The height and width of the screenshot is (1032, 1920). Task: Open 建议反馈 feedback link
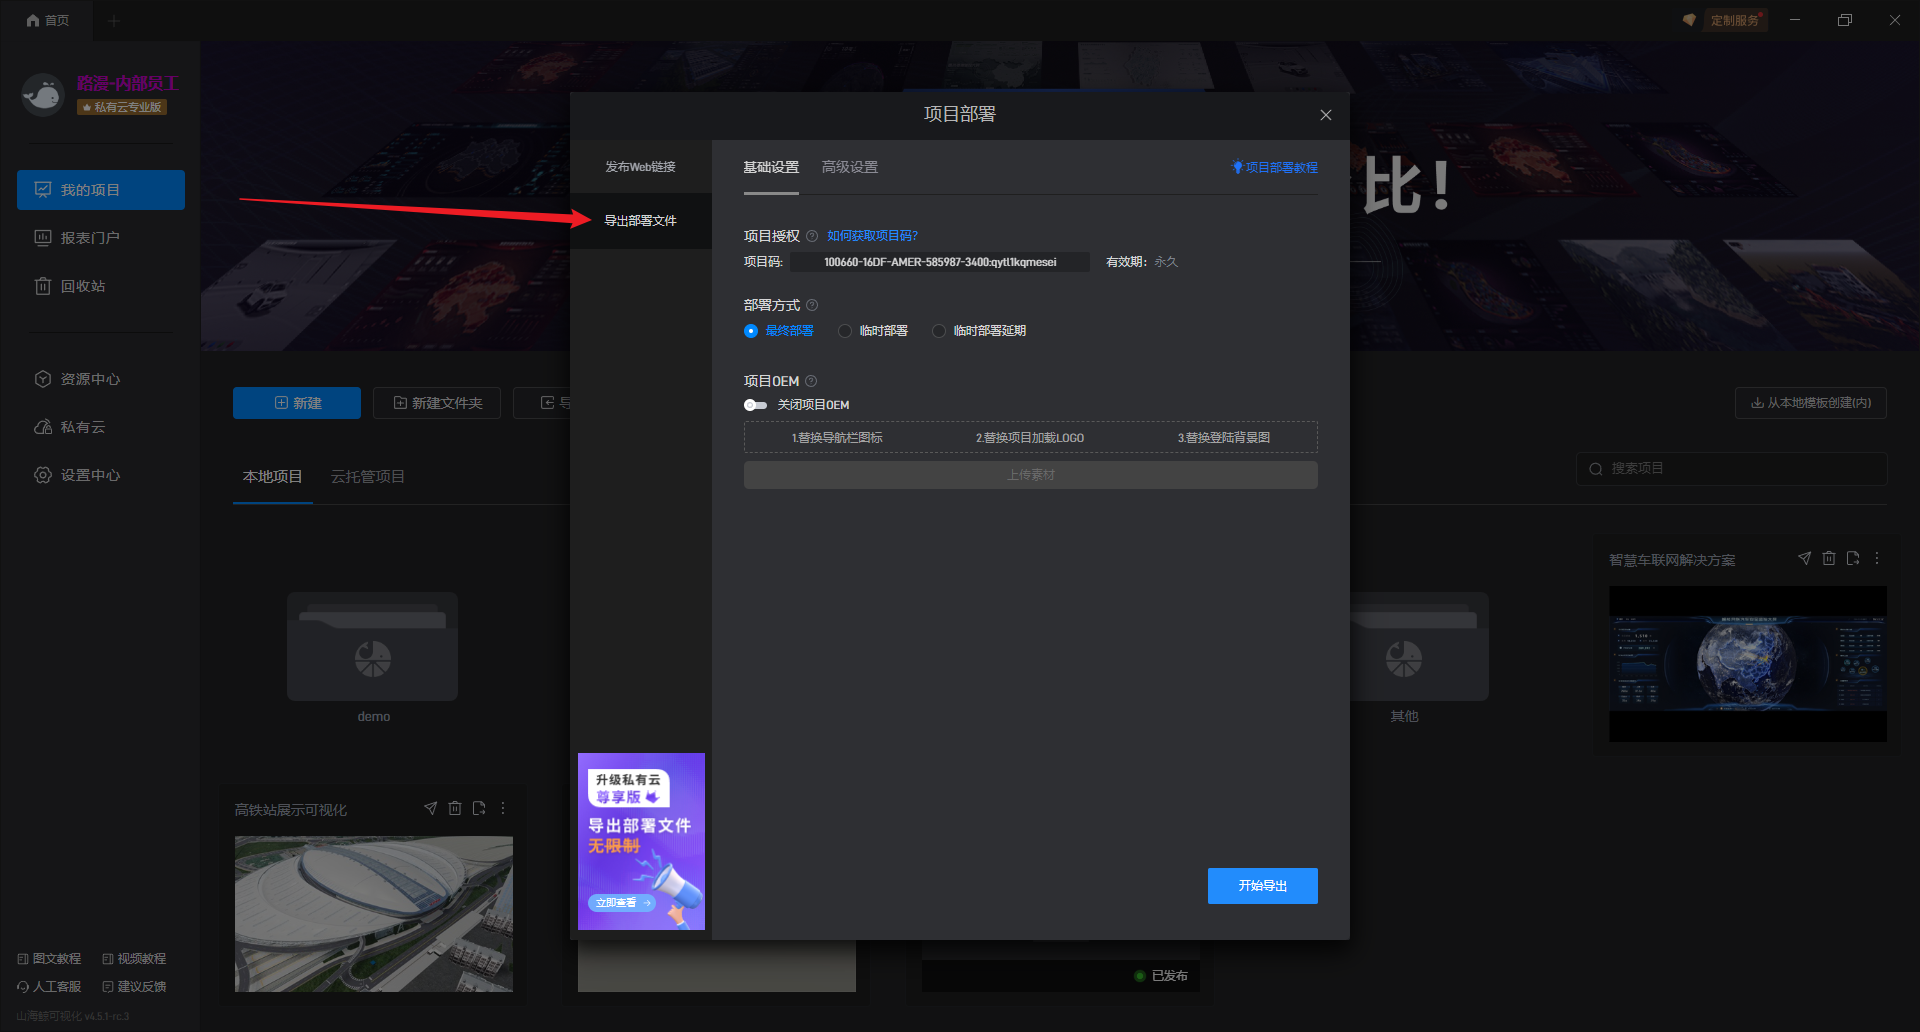click(x=134, y=987)
